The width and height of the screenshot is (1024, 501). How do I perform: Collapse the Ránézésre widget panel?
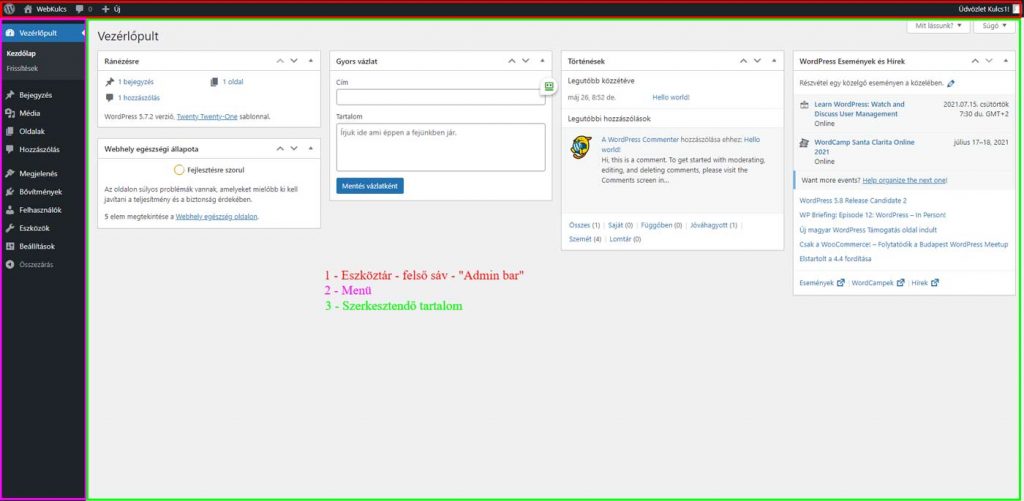pos(310,61)
